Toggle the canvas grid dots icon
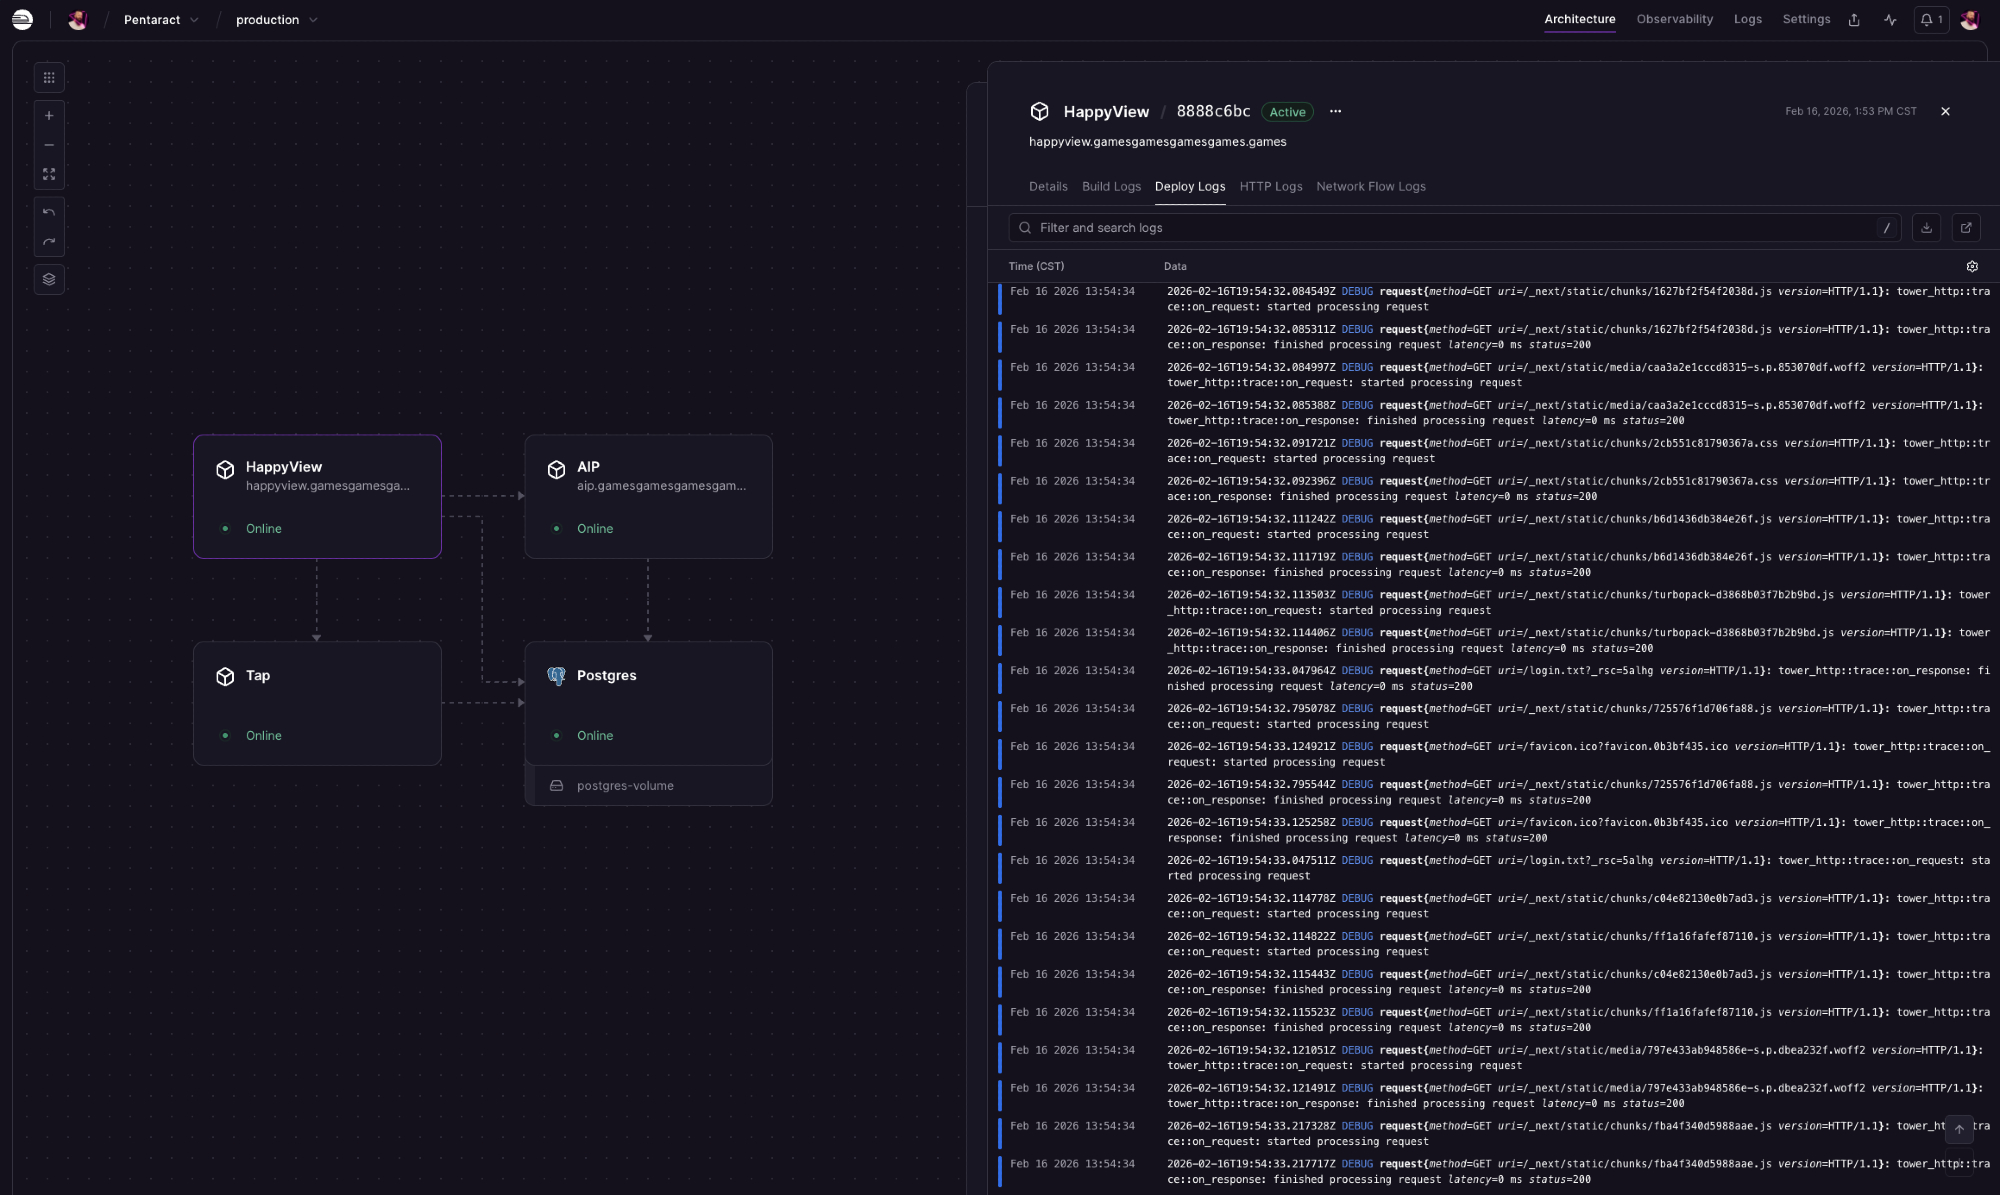This screenshot has height=1195, width=2000. coord(49,78)
